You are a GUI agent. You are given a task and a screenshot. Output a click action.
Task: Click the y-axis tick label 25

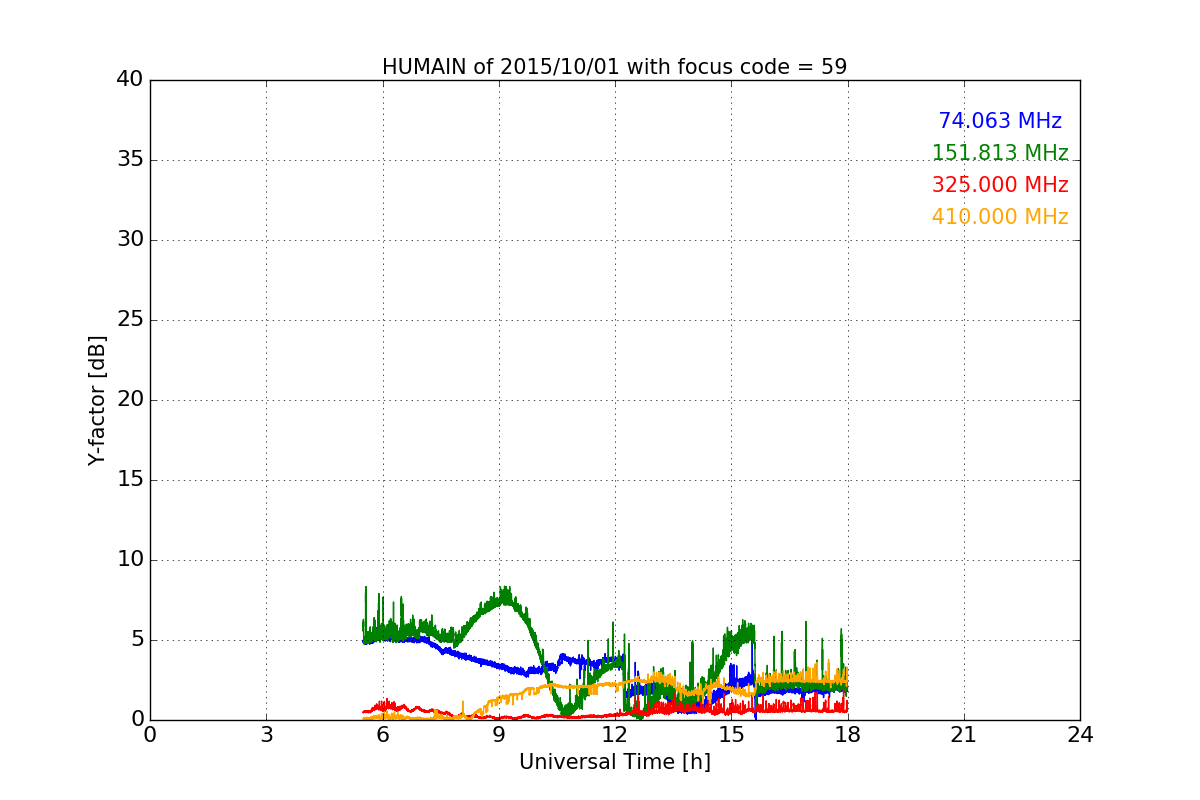(130, 320)
